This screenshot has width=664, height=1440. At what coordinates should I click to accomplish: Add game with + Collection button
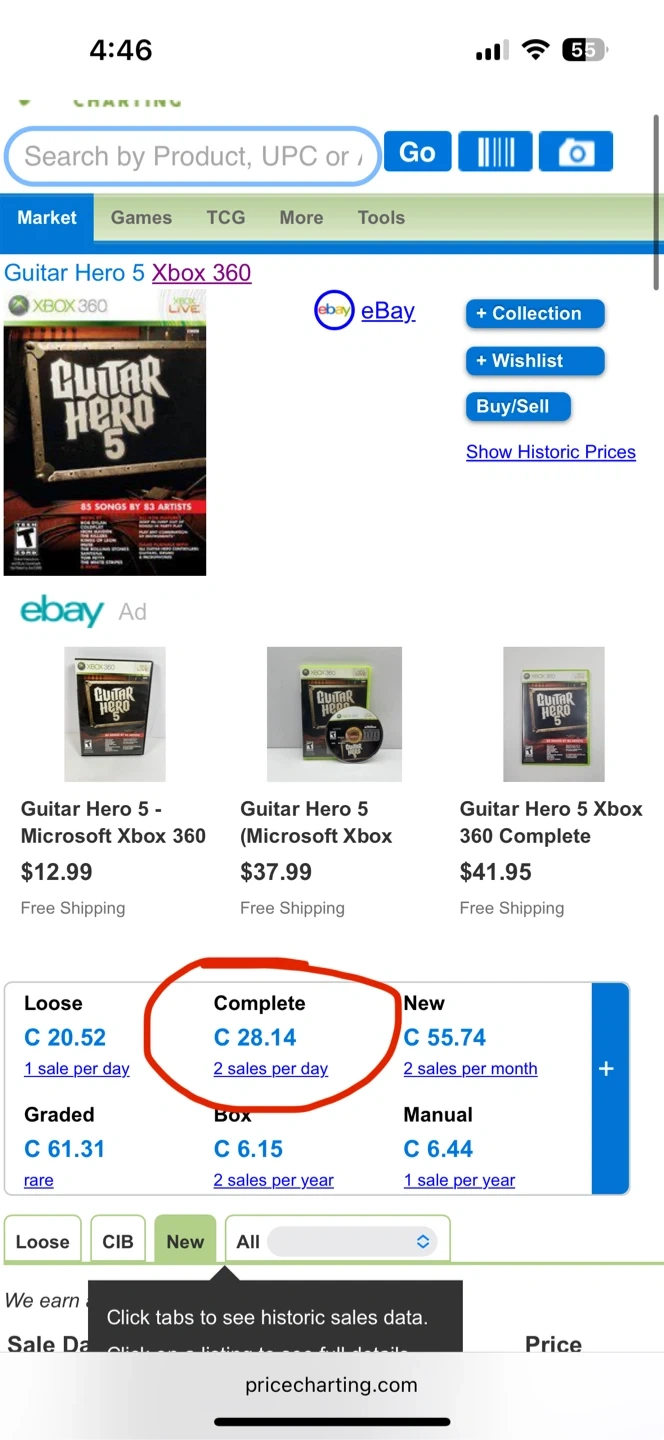pyautogui.click(x=535, y=313)
